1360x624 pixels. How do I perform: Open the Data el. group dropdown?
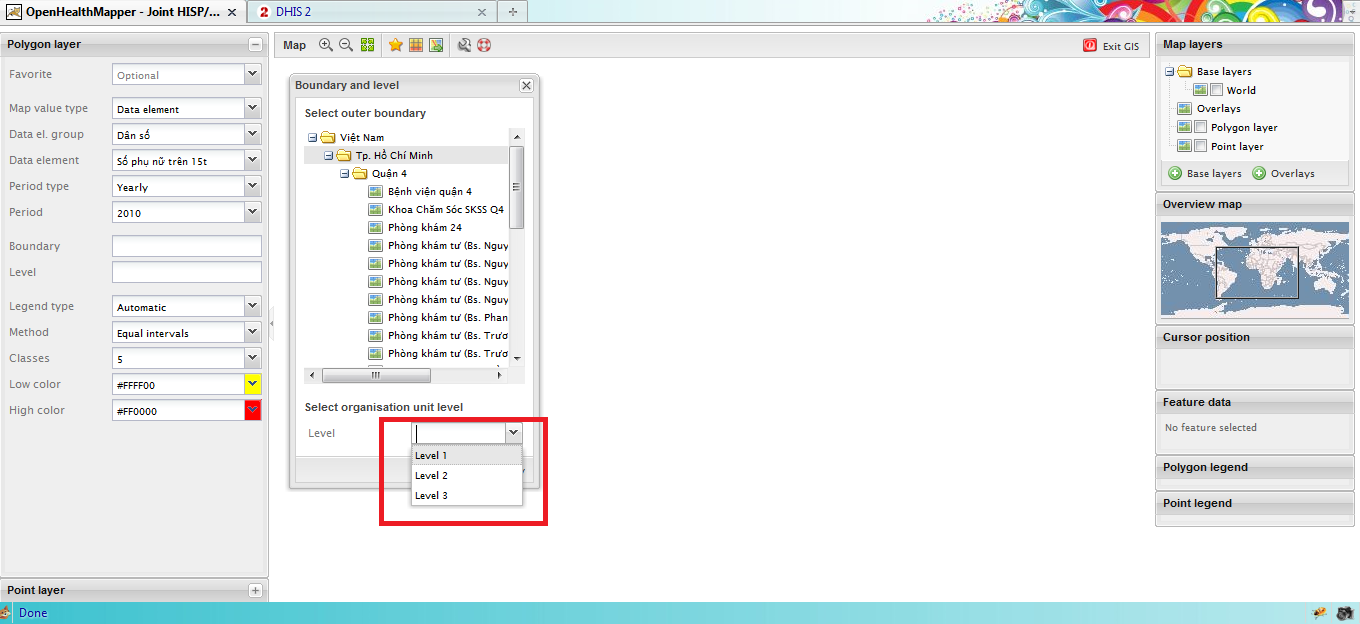click(253, 134)
